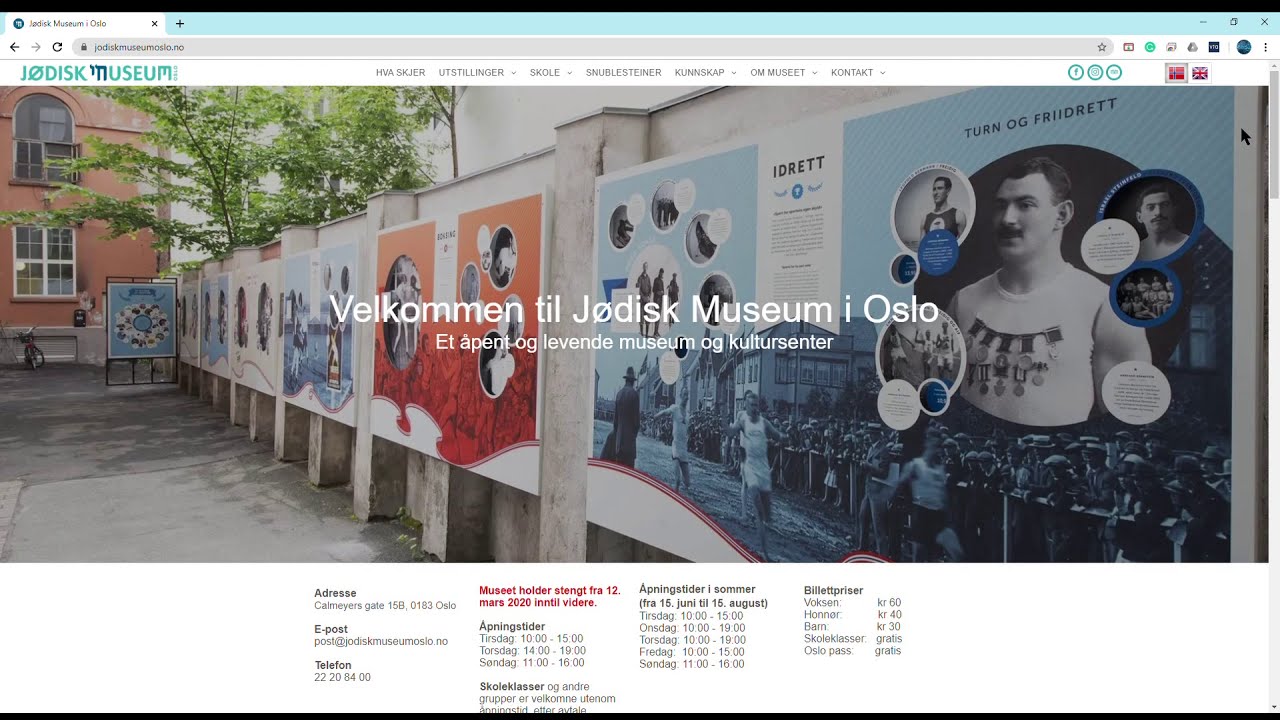This screenshot has width=1280, height=720.
Task: Click the red museum closed notice
Action: pos(550,596)
